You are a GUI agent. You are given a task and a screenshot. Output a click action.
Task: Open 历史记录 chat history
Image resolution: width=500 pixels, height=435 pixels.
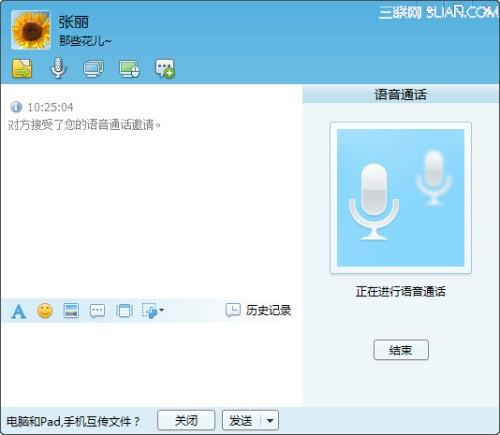coord(258,310)
